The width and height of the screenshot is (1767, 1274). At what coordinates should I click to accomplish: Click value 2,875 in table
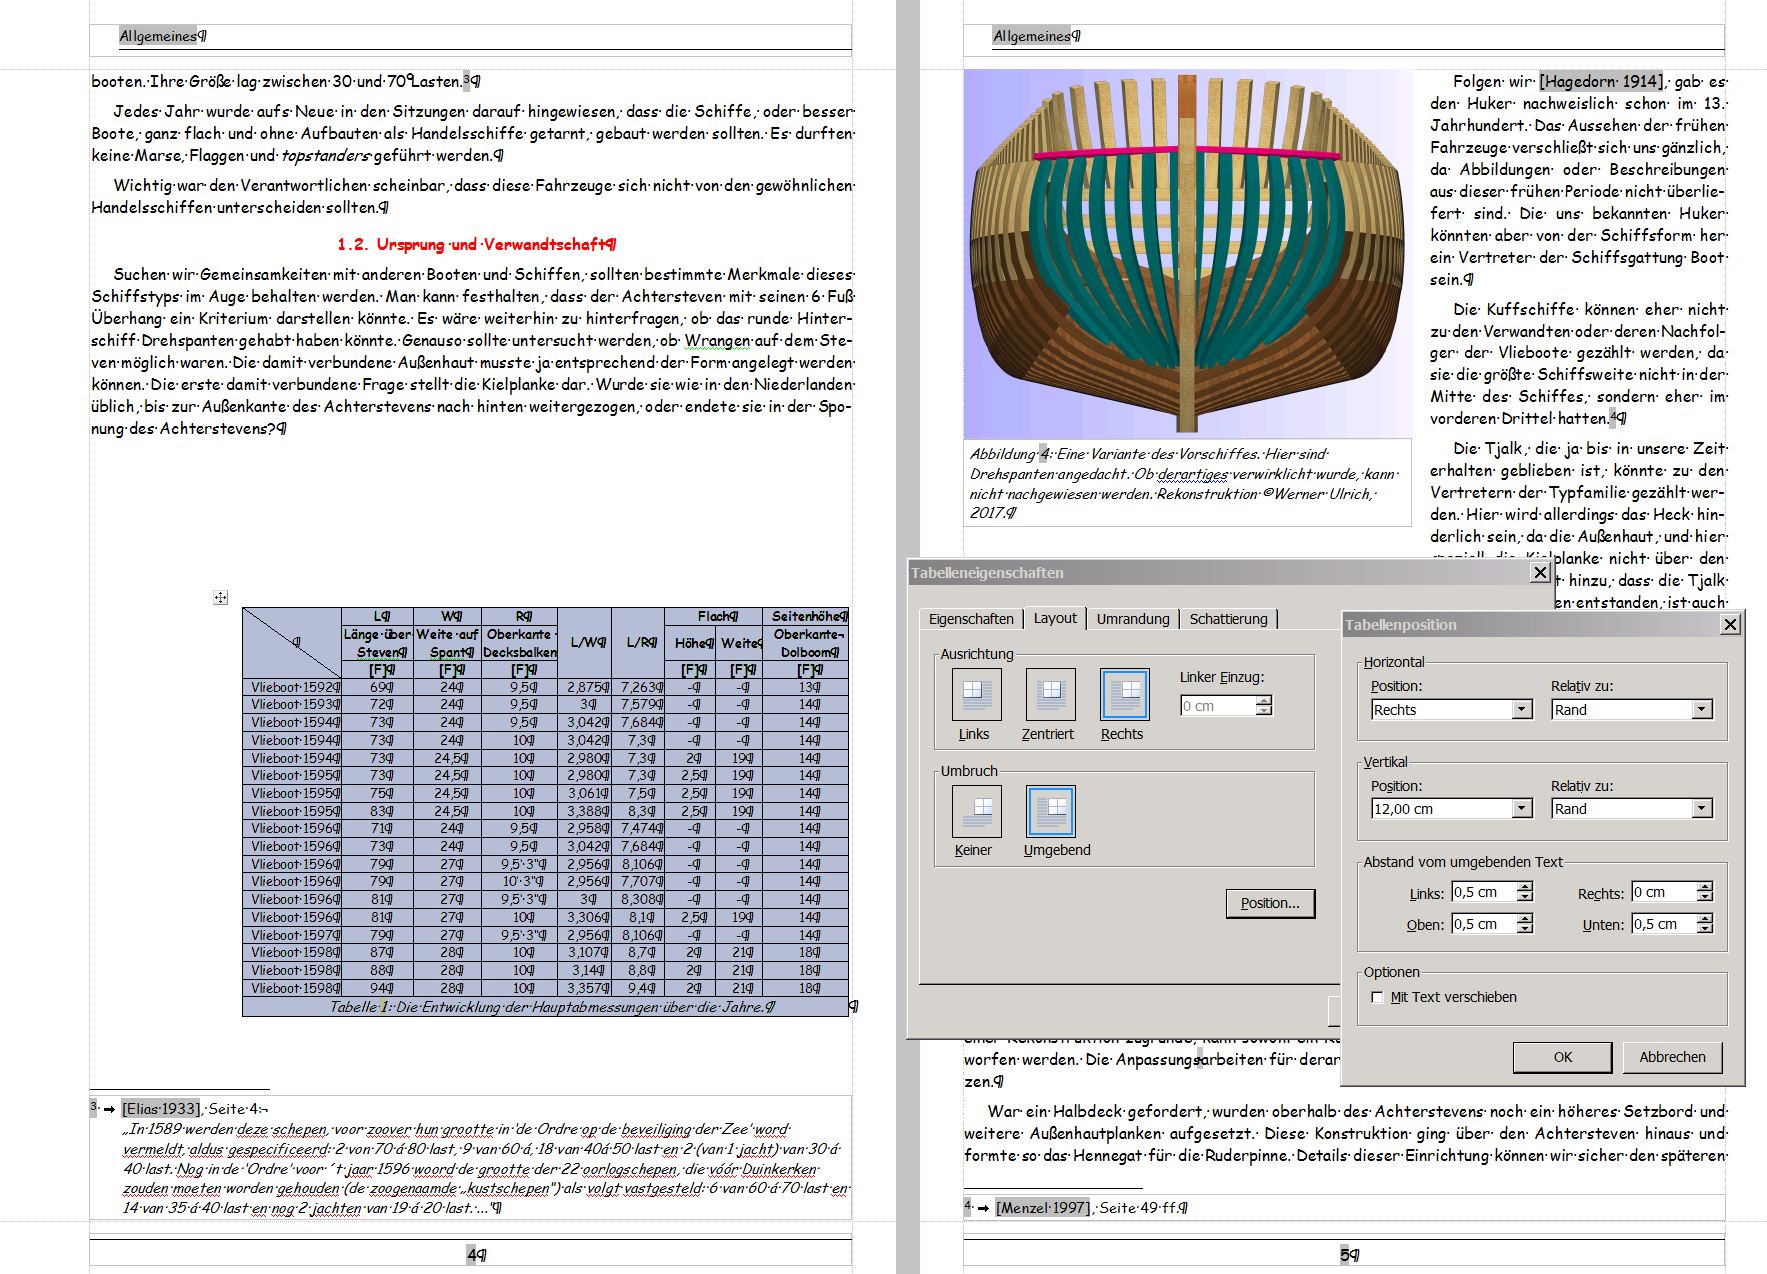pos(584,687)
